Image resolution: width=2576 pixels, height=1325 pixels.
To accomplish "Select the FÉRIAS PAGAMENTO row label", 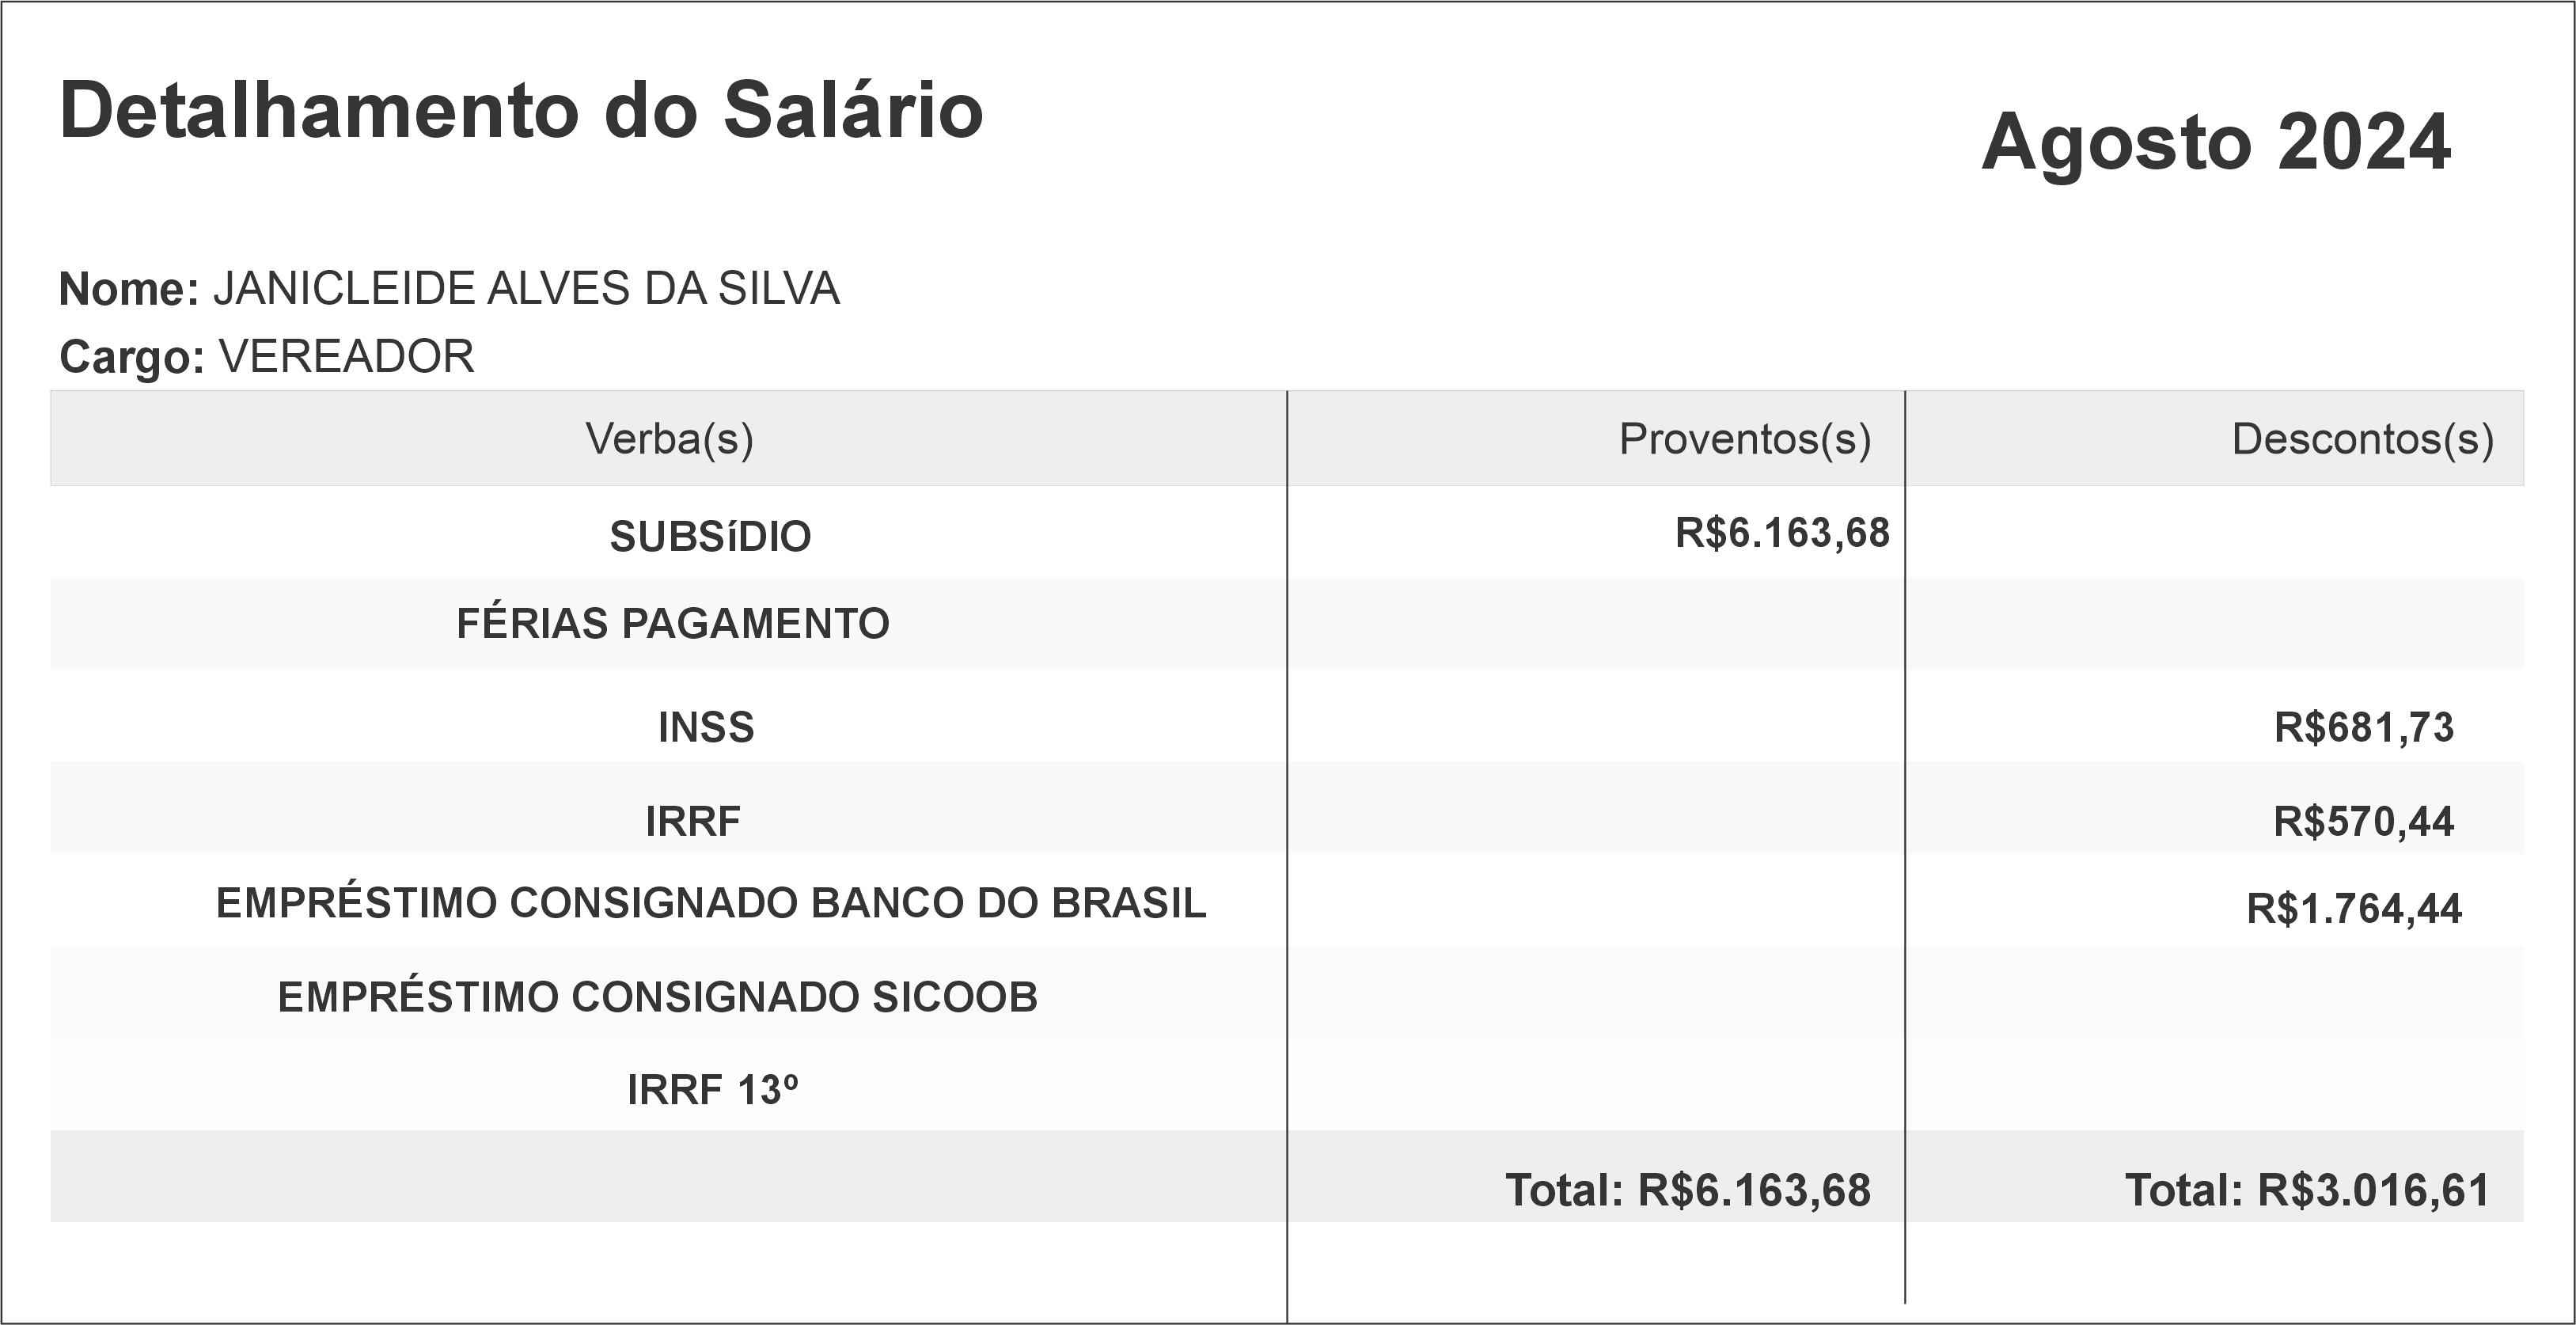I will click(x=672, y=624).
